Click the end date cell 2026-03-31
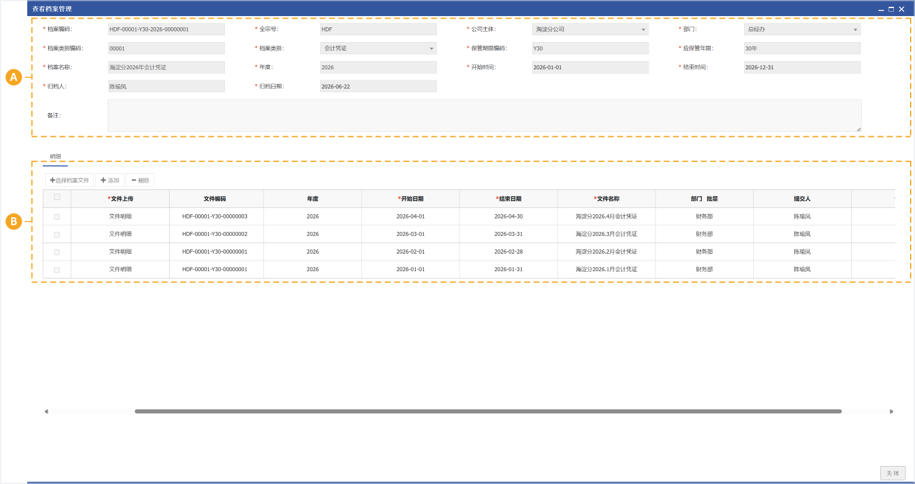915x484 pixels. (508, 234)
